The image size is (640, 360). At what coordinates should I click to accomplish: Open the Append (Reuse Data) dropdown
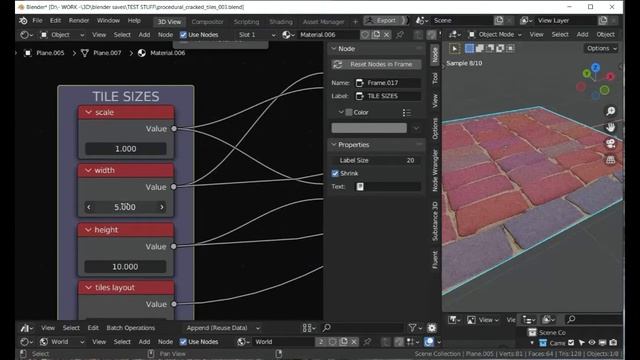222,328
